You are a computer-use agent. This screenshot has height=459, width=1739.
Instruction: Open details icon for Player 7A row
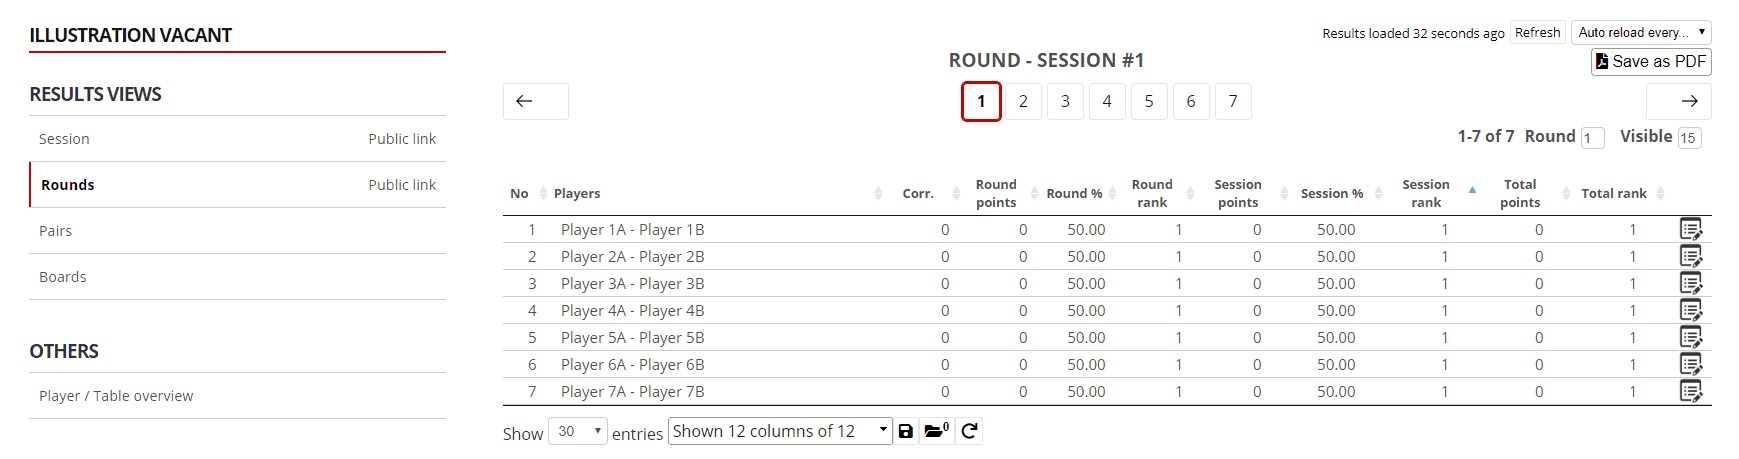[x=1690, y=392]
